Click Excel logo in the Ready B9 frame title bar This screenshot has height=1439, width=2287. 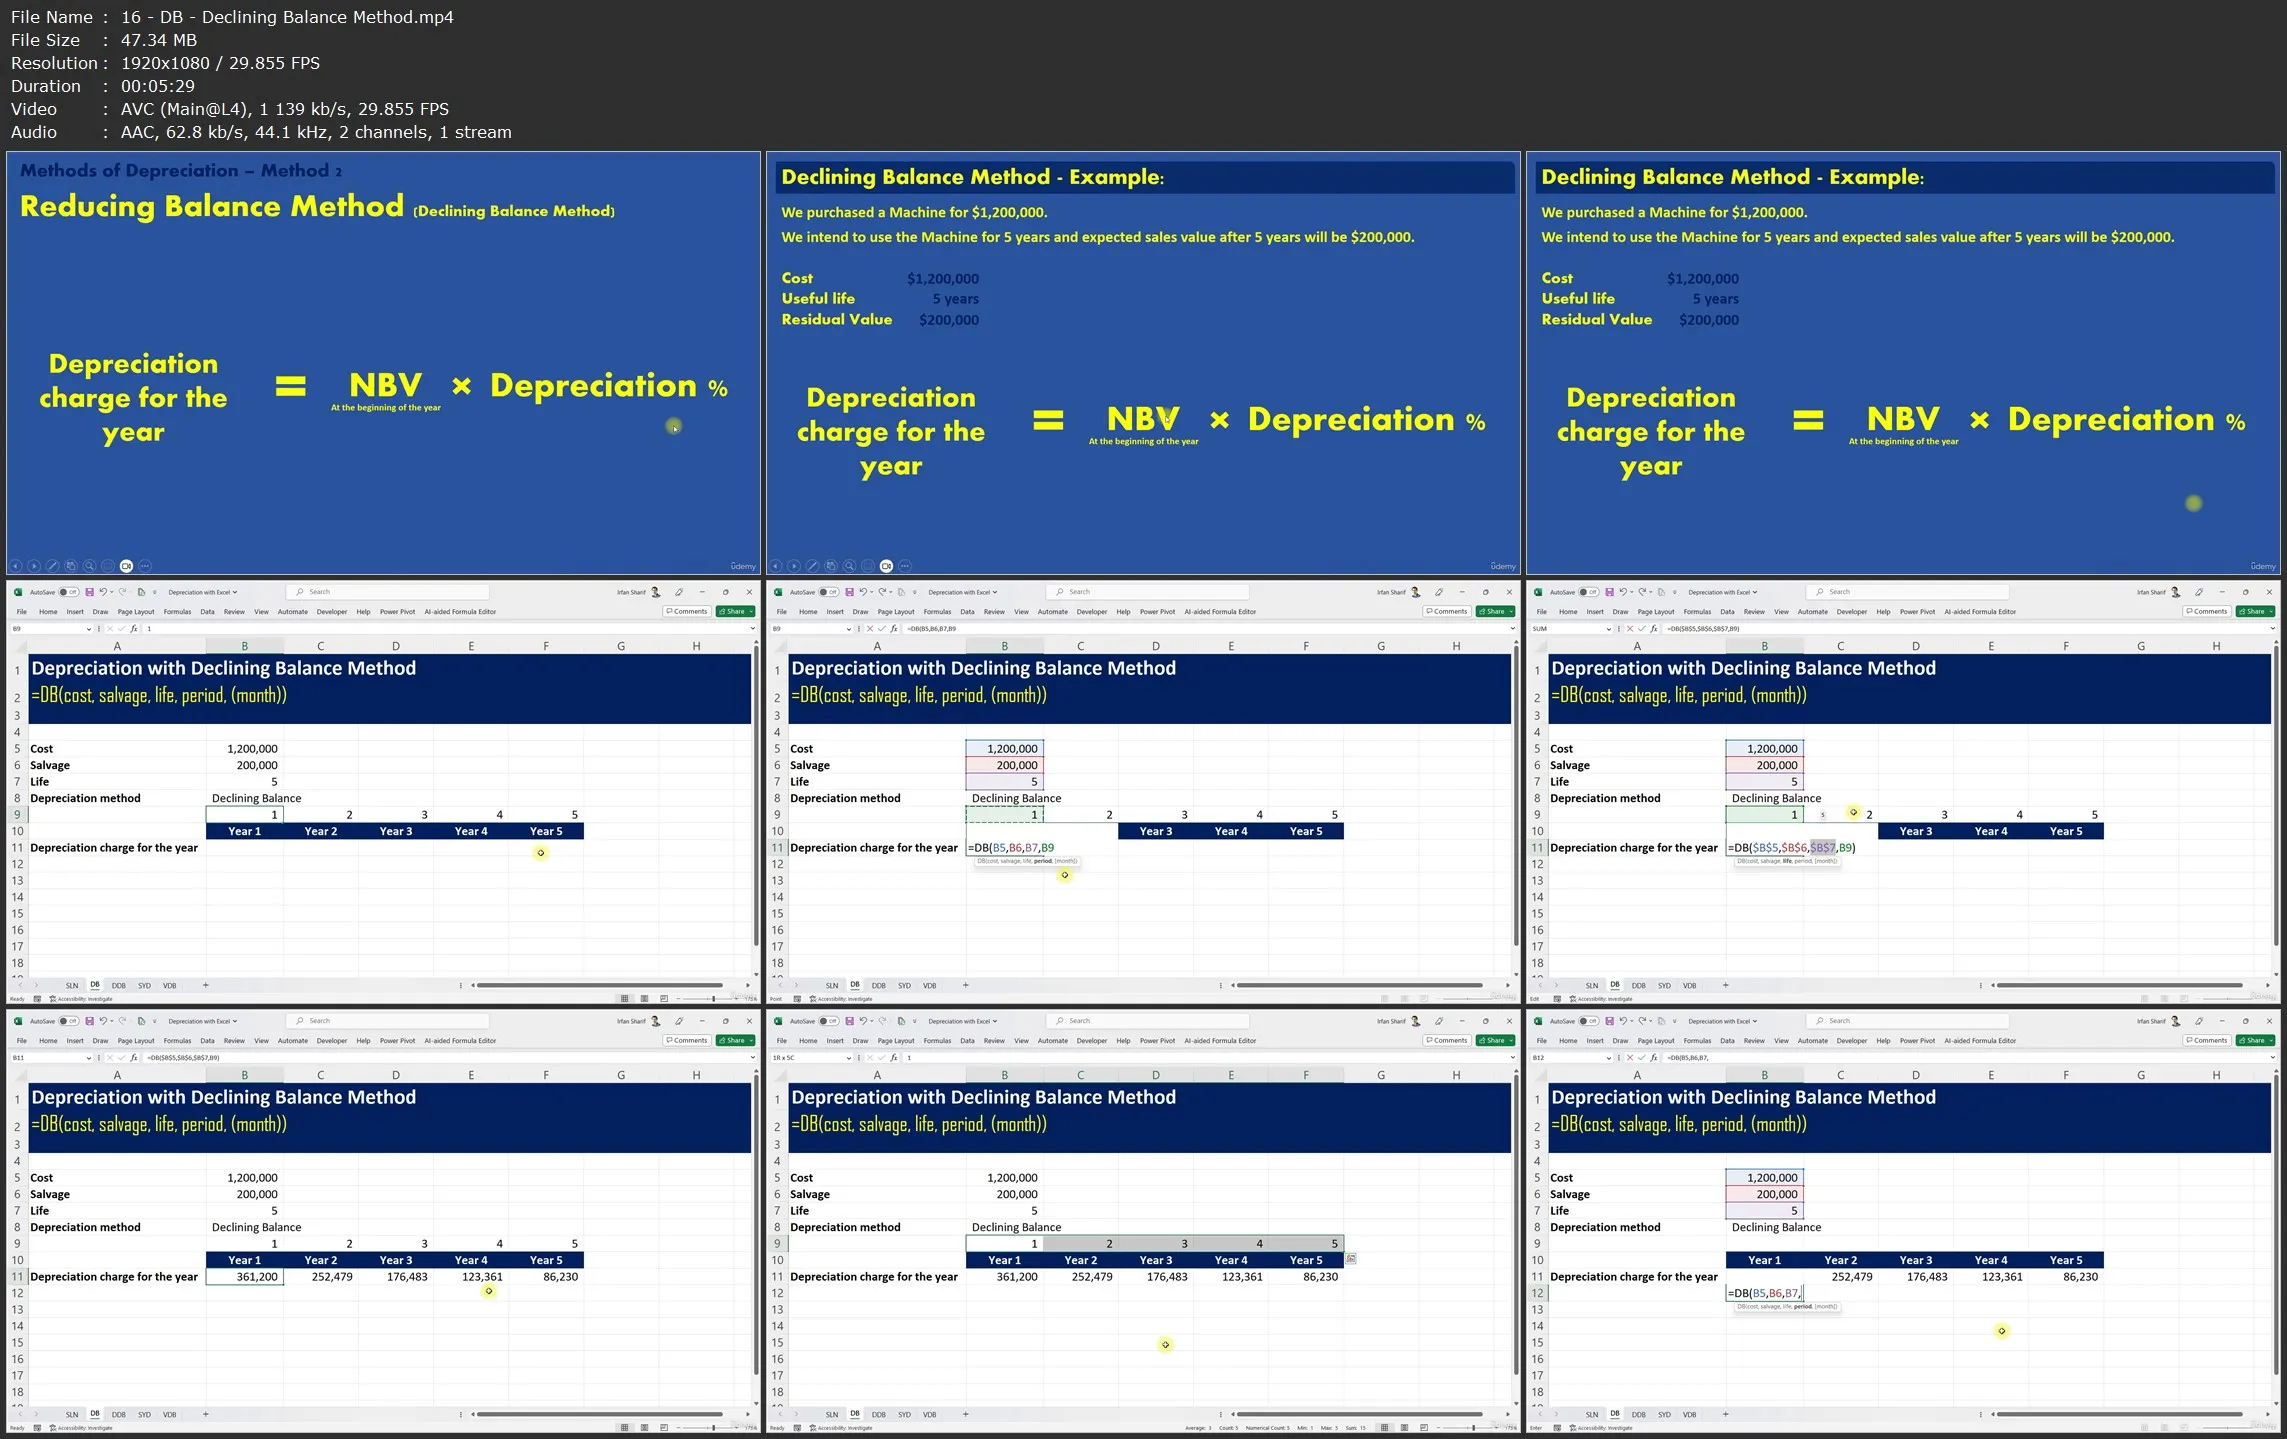pos(18,592)
